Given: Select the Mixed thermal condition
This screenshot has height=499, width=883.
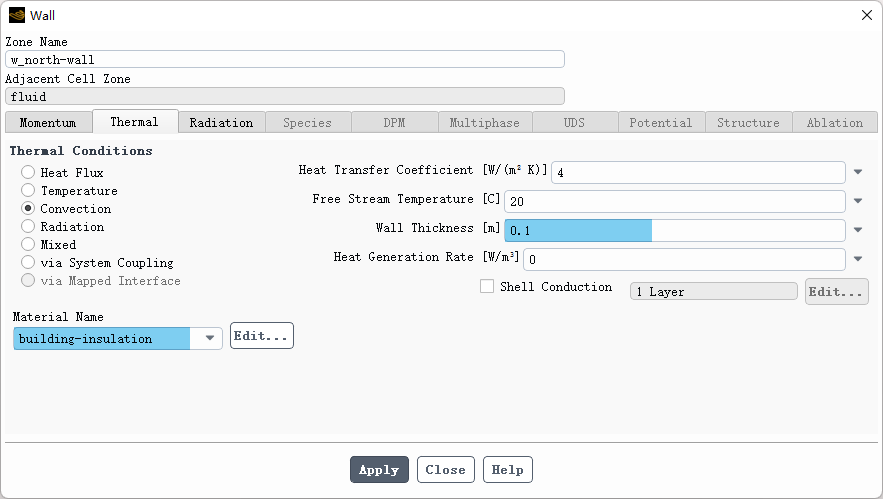Looking at the screenshot, I should pyautogui.click(x=28, y=245).
